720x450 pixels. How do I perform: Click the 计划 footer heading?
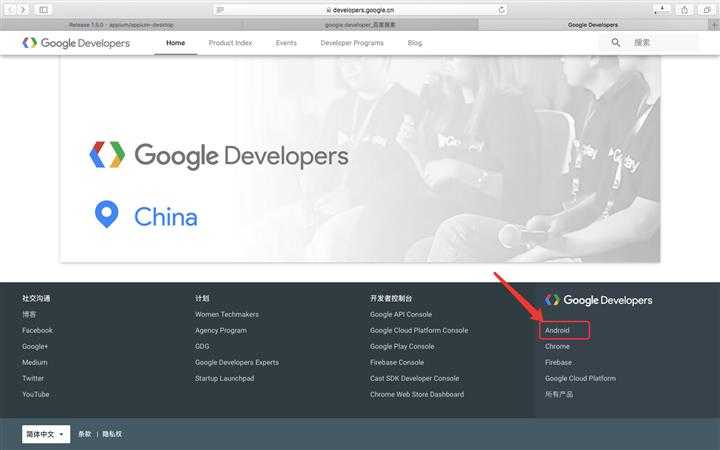[x=202, y=298]
